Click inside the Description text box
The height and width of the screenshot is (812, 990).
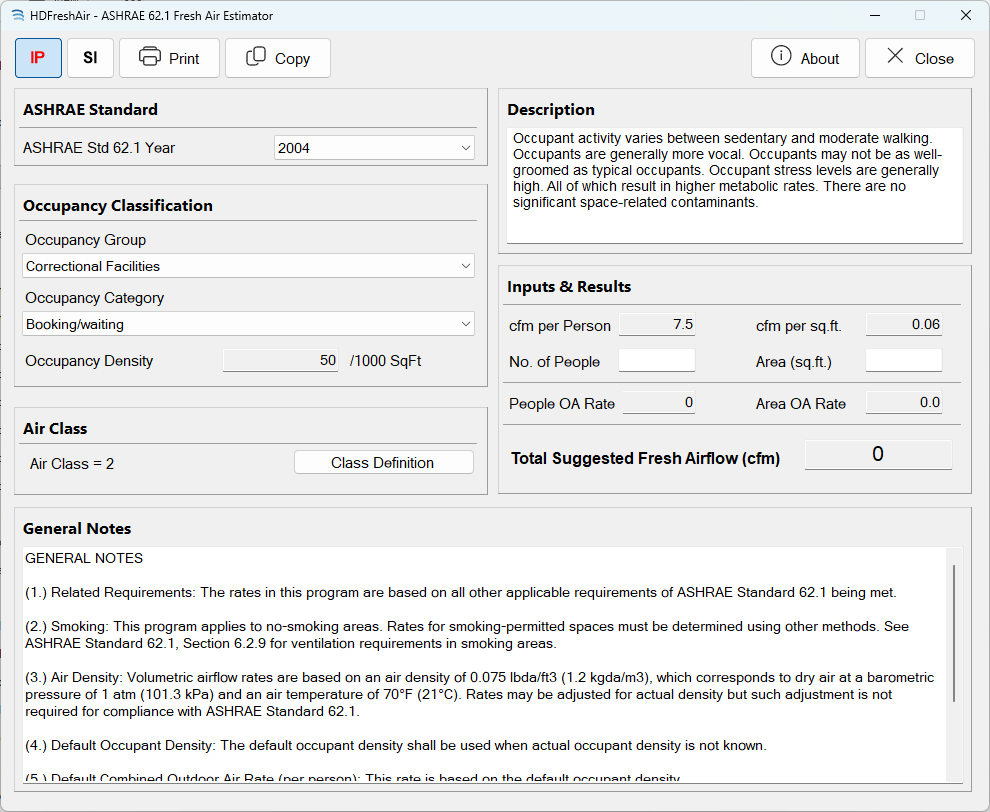(x=735, y=186)
